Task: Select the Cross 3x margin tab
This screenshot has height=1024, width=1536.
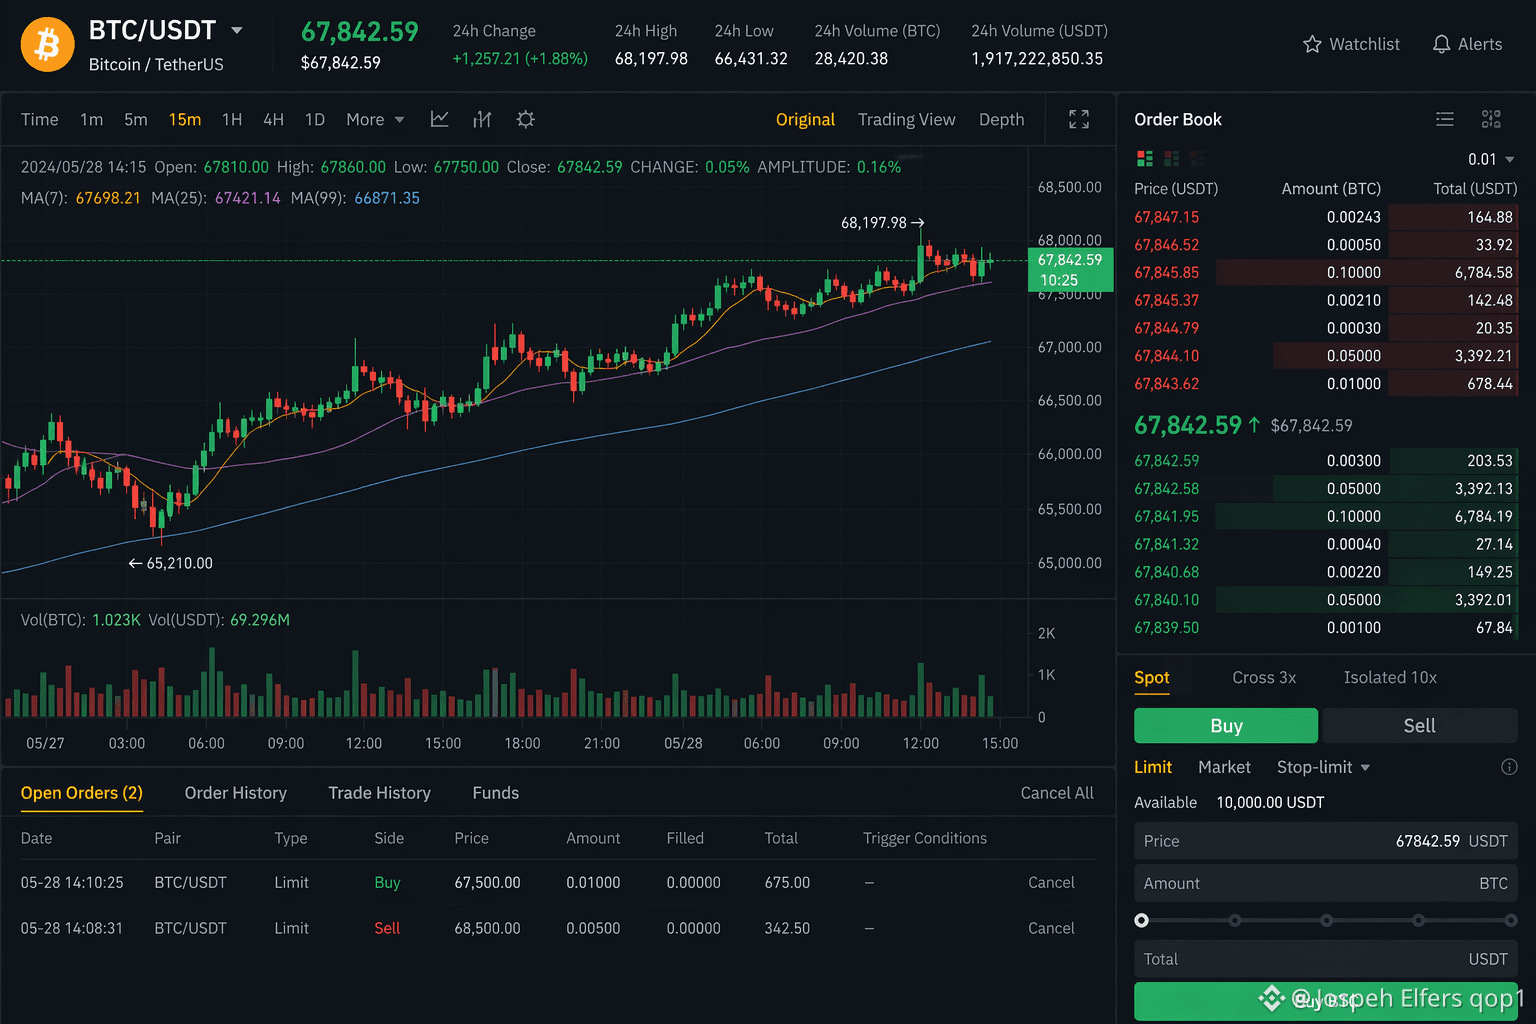Action: 1264,677
